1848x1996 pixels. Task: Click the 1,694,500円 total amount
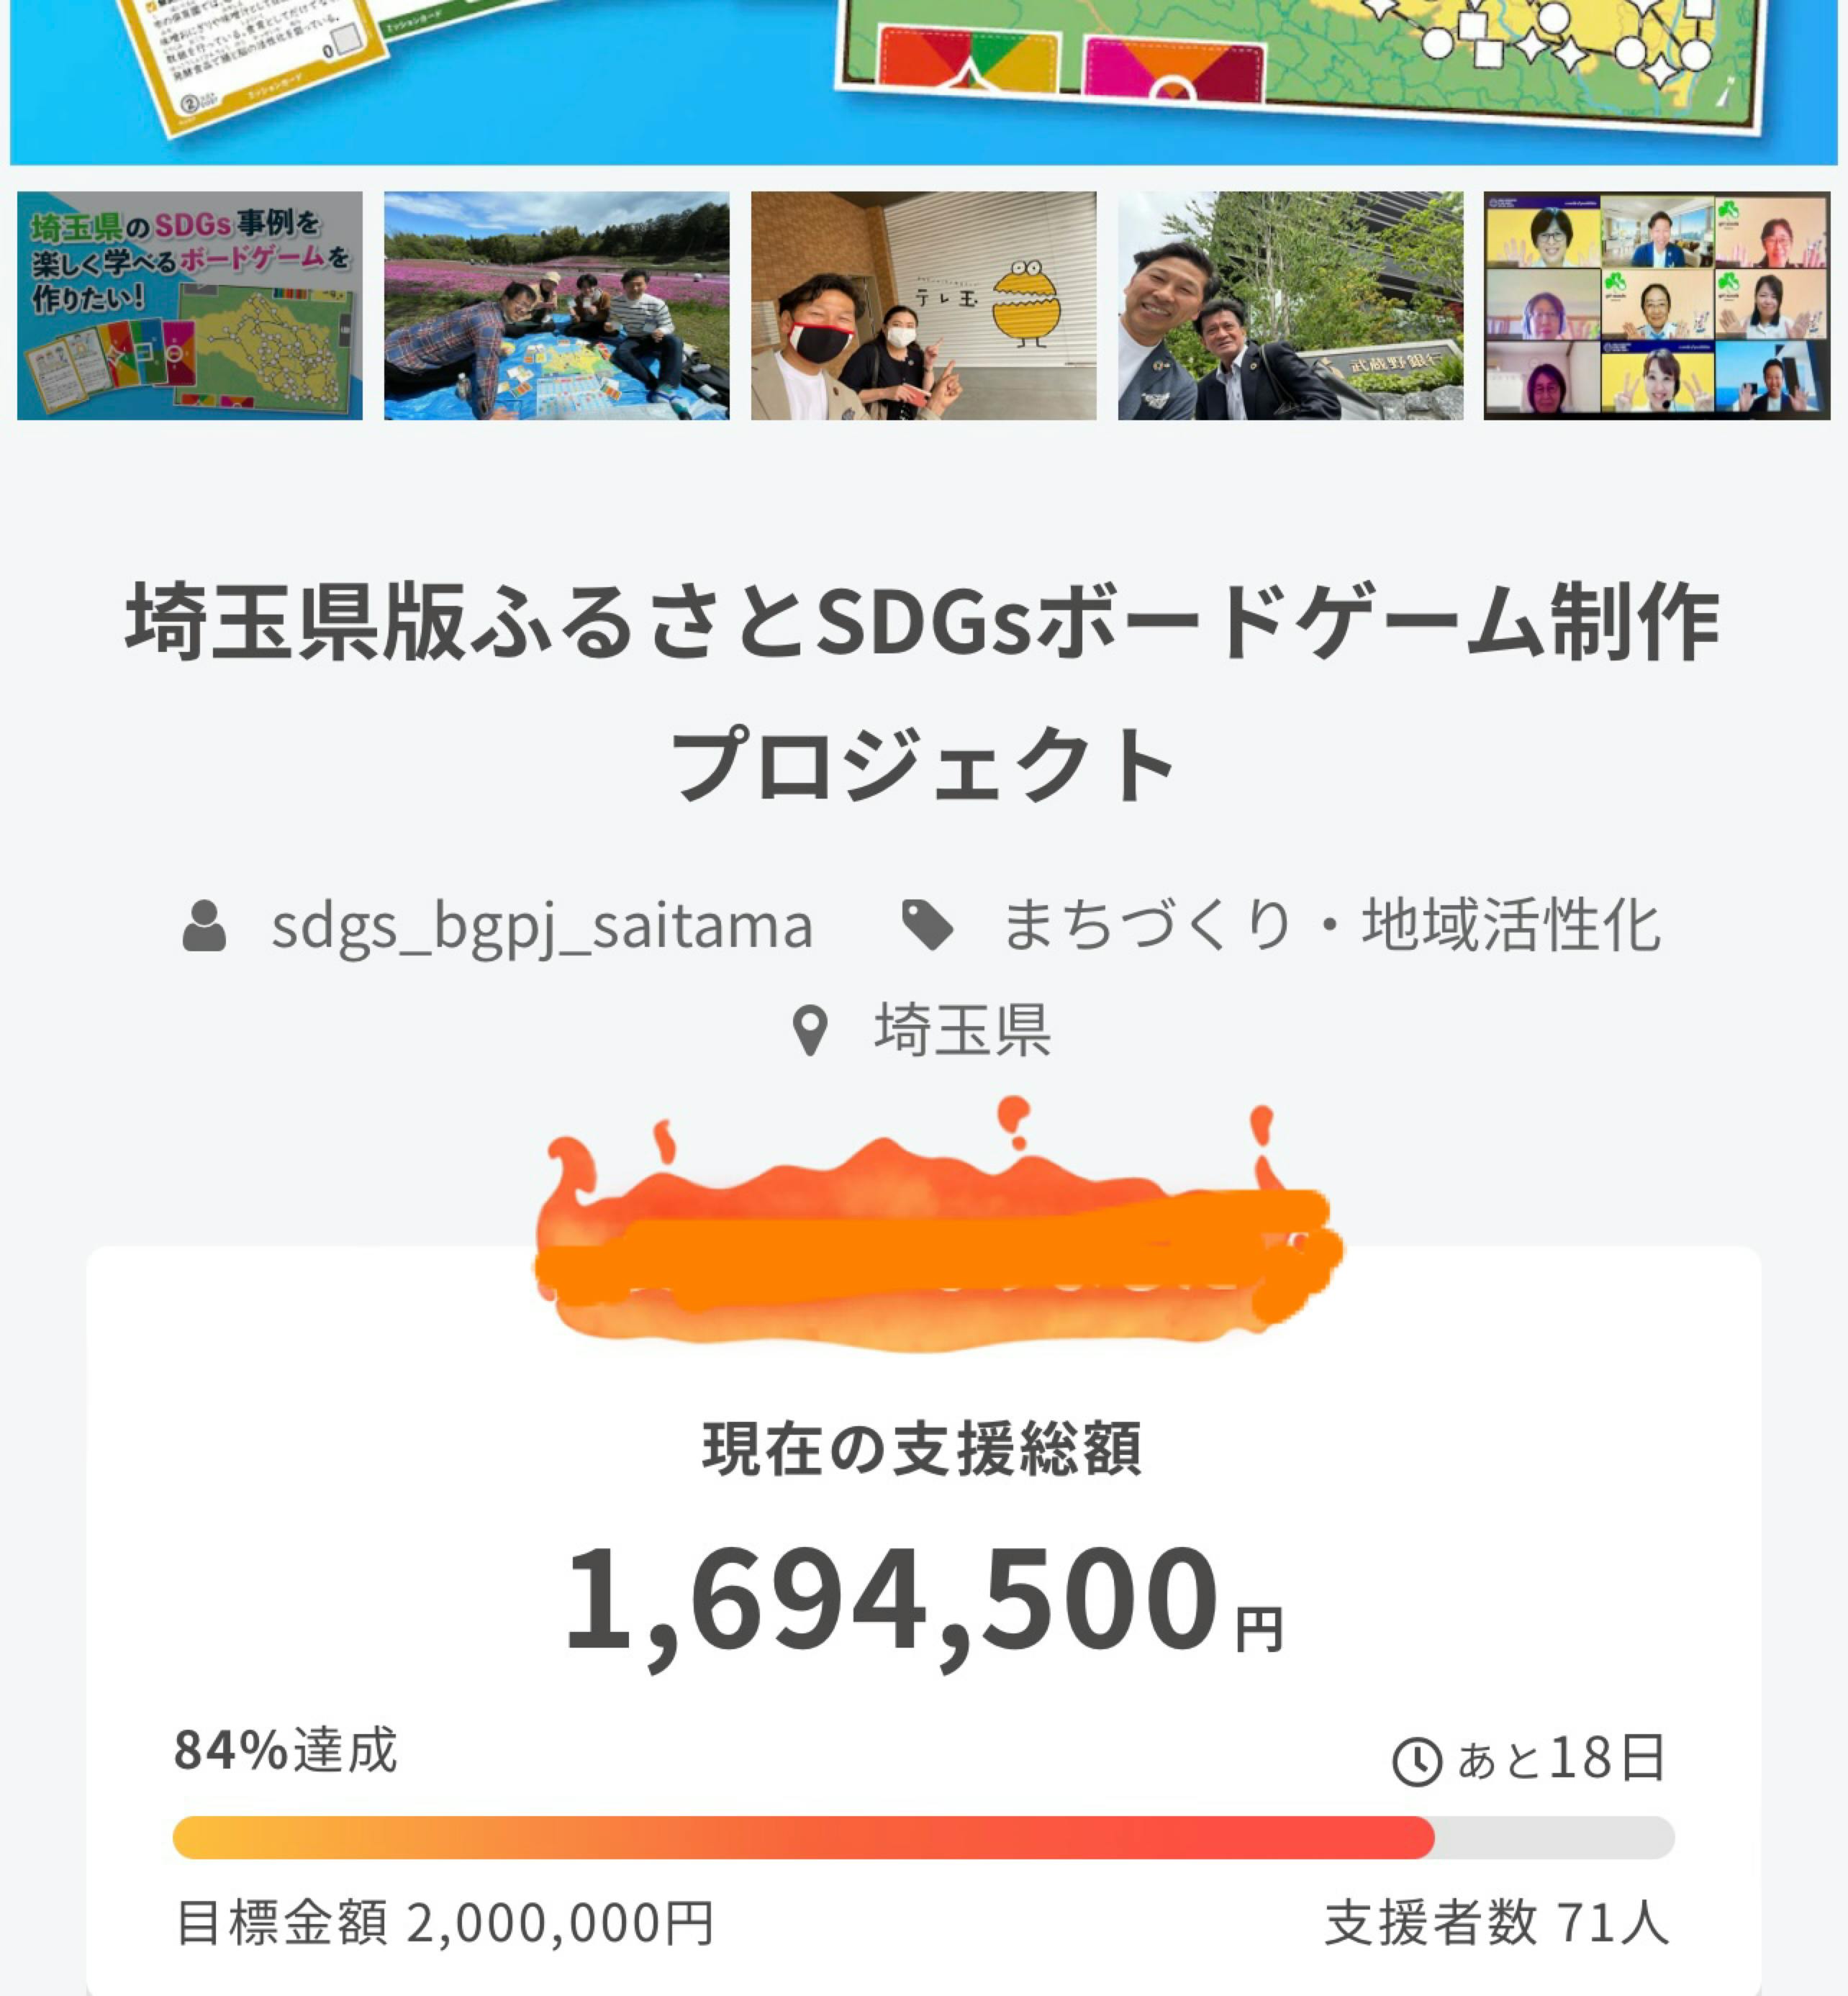point(923,1600)
